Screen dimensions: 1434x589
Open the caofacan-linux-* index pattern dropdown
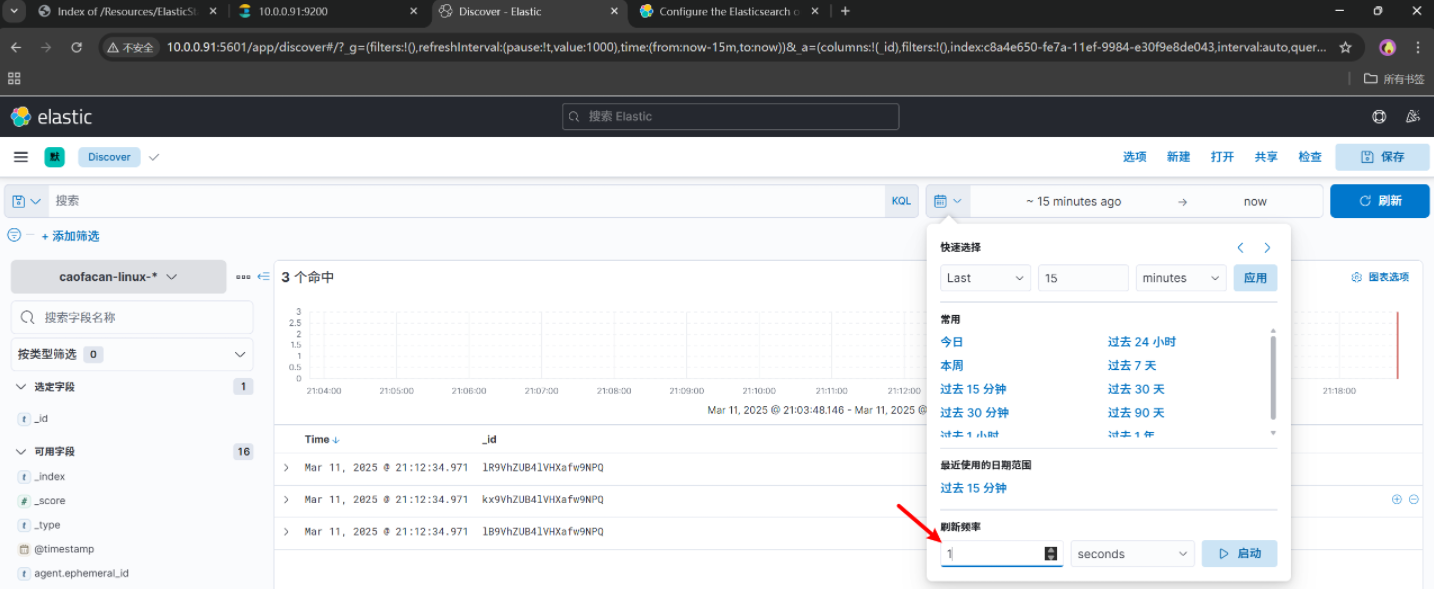click(118, 277)
